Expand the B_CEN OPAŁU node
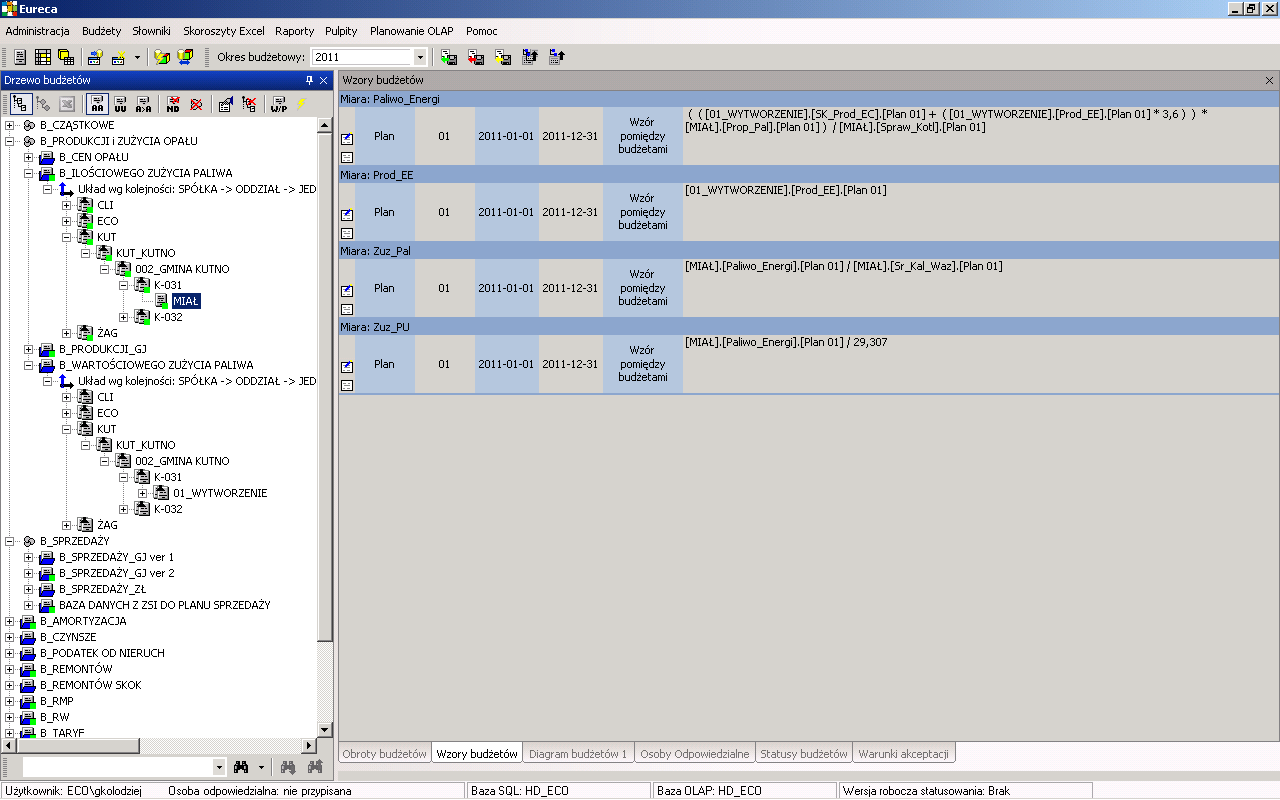Viewport: 1280px width, 800px height. tap(29, 157)
